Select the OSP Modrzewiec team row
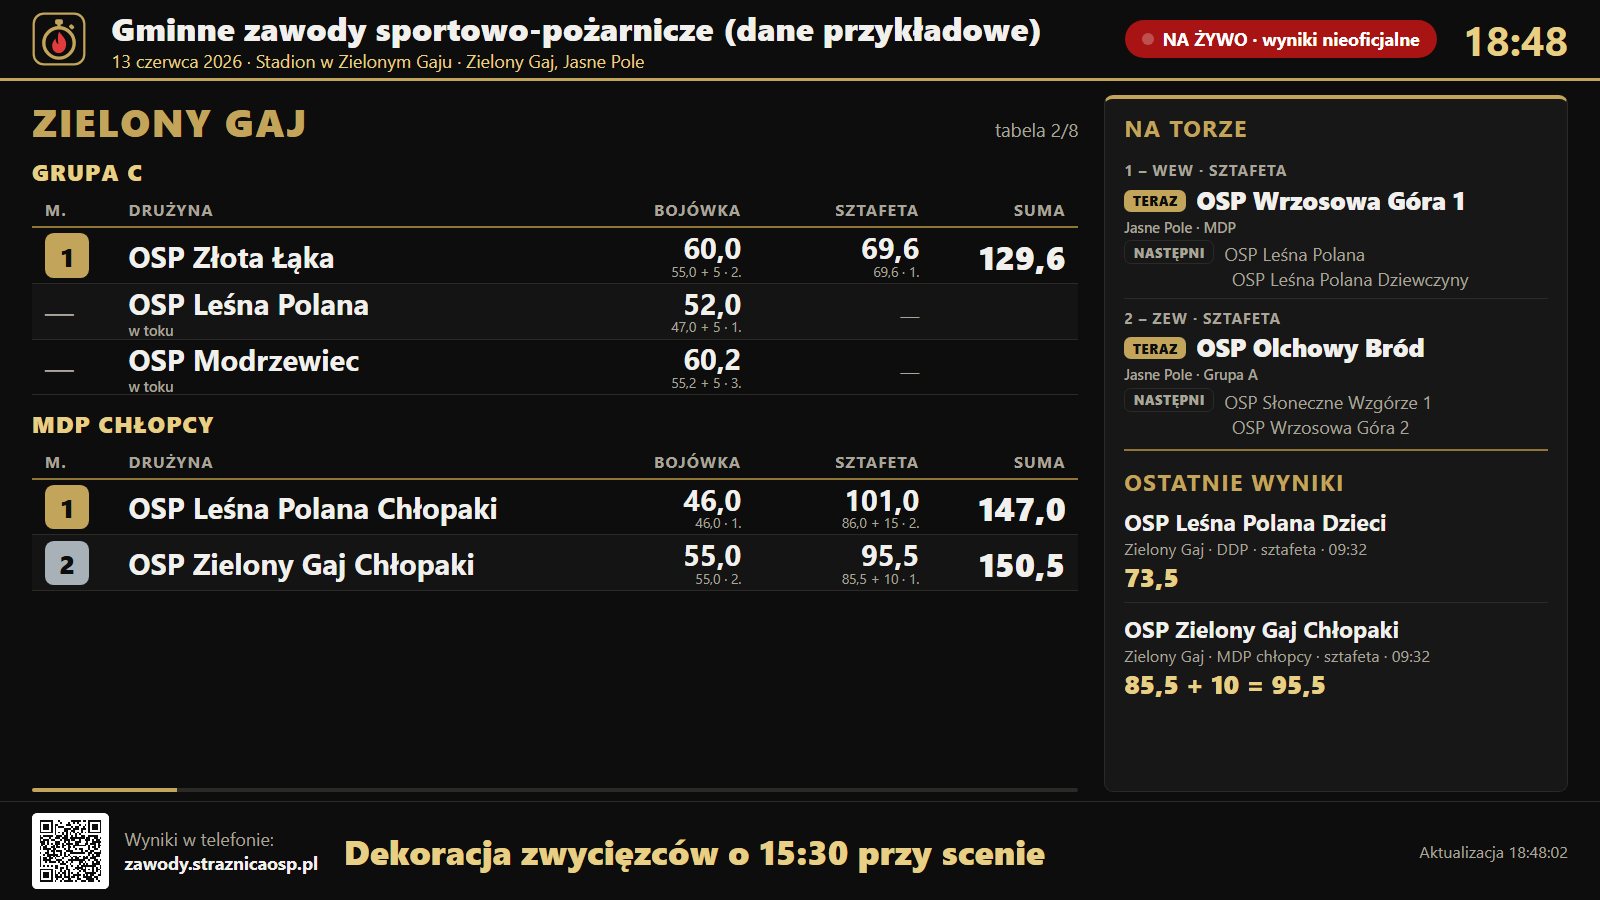1600x900 pixels. tap(555, 368)
